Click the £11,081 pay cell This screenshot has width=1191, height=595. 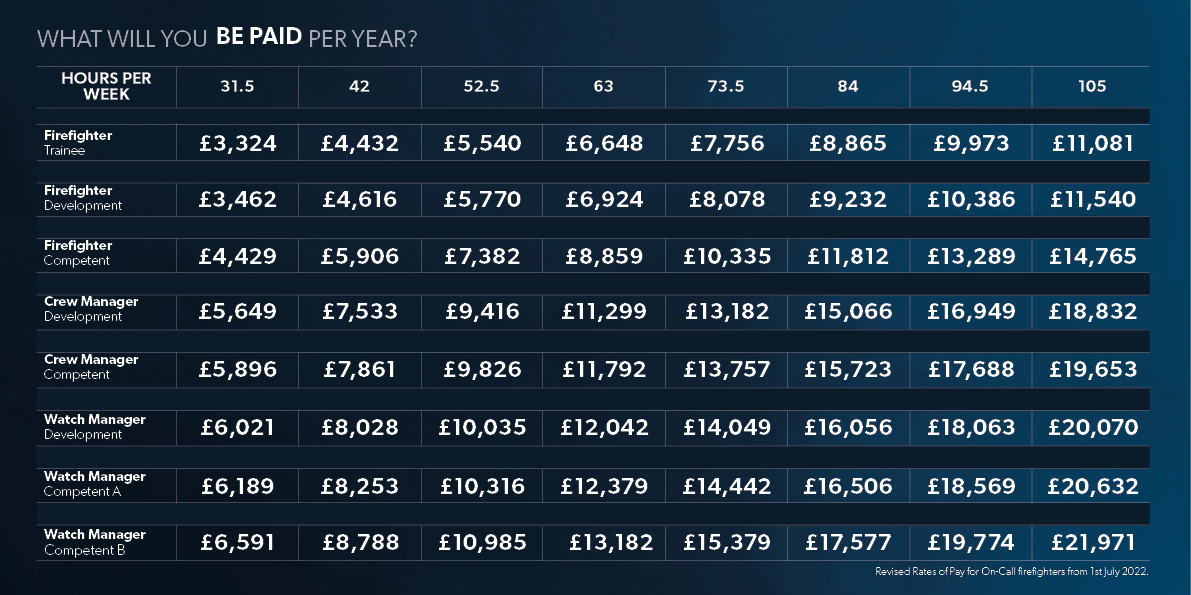[x=1092, y=143]
